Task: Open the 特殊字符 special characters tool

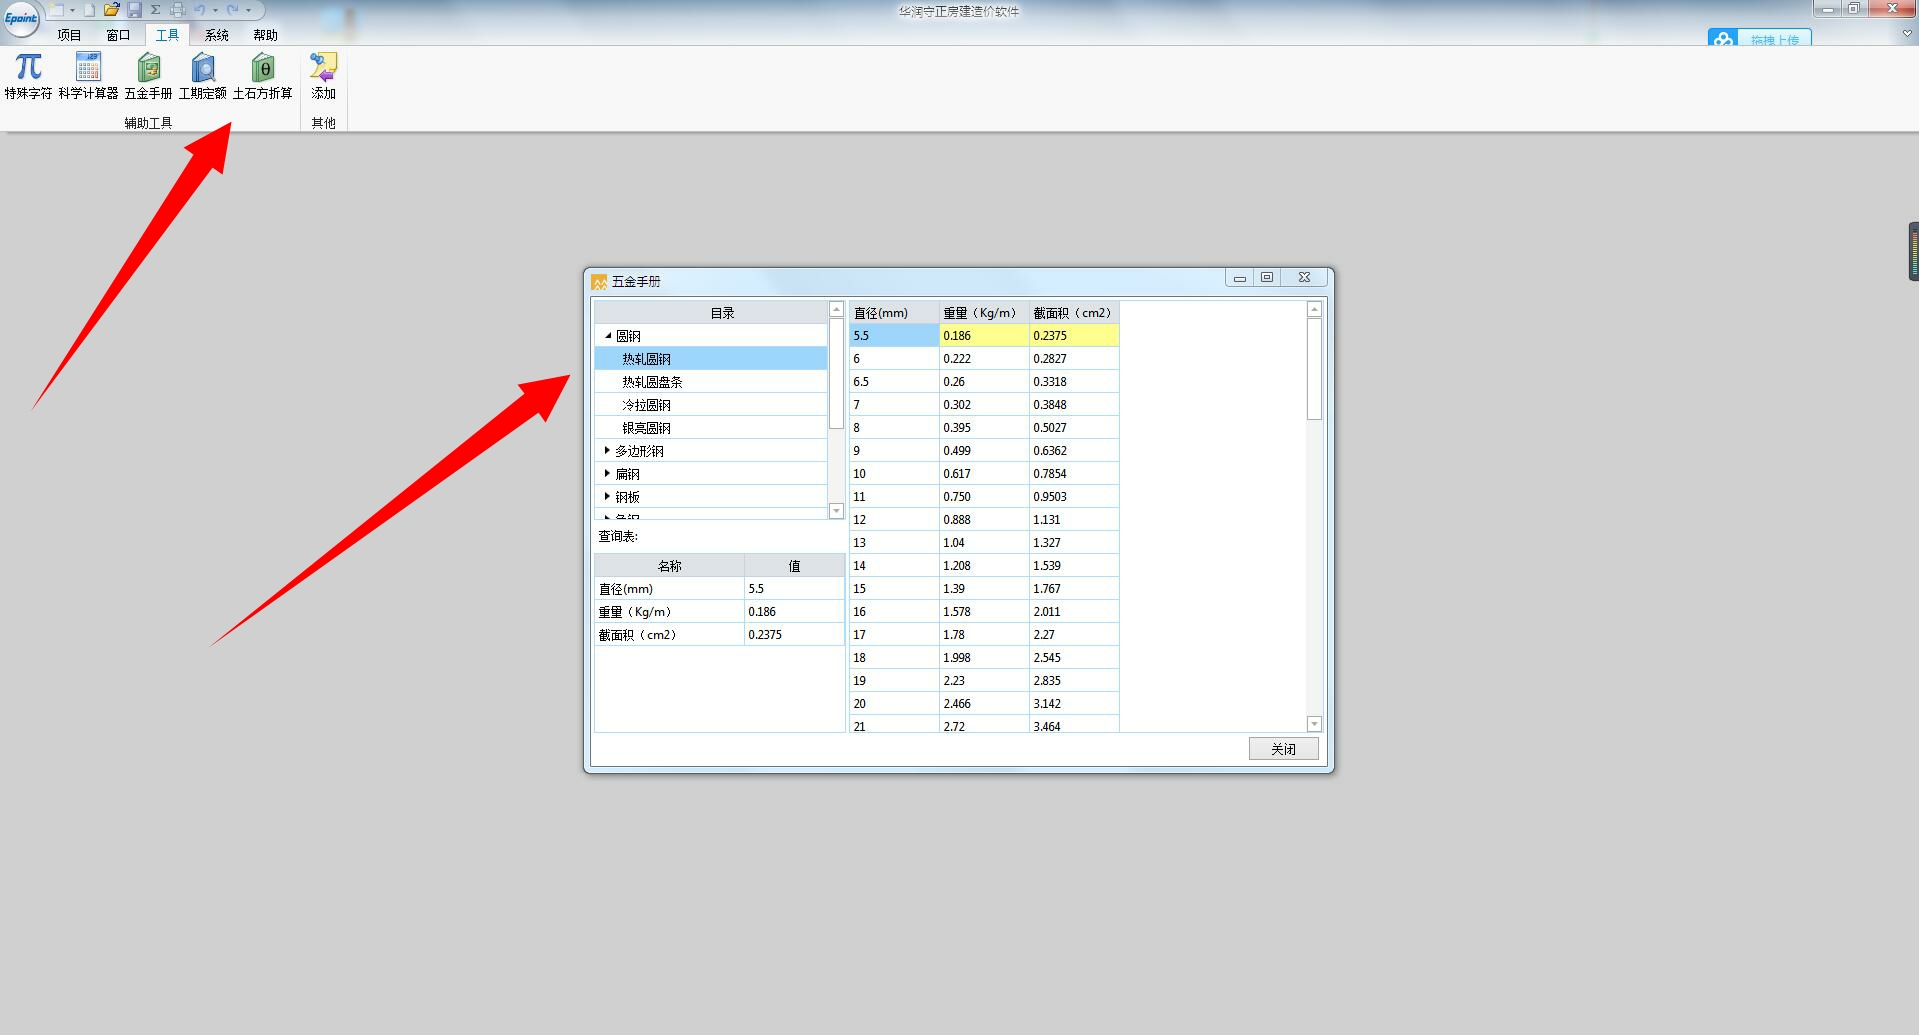Action: point(28,76)
